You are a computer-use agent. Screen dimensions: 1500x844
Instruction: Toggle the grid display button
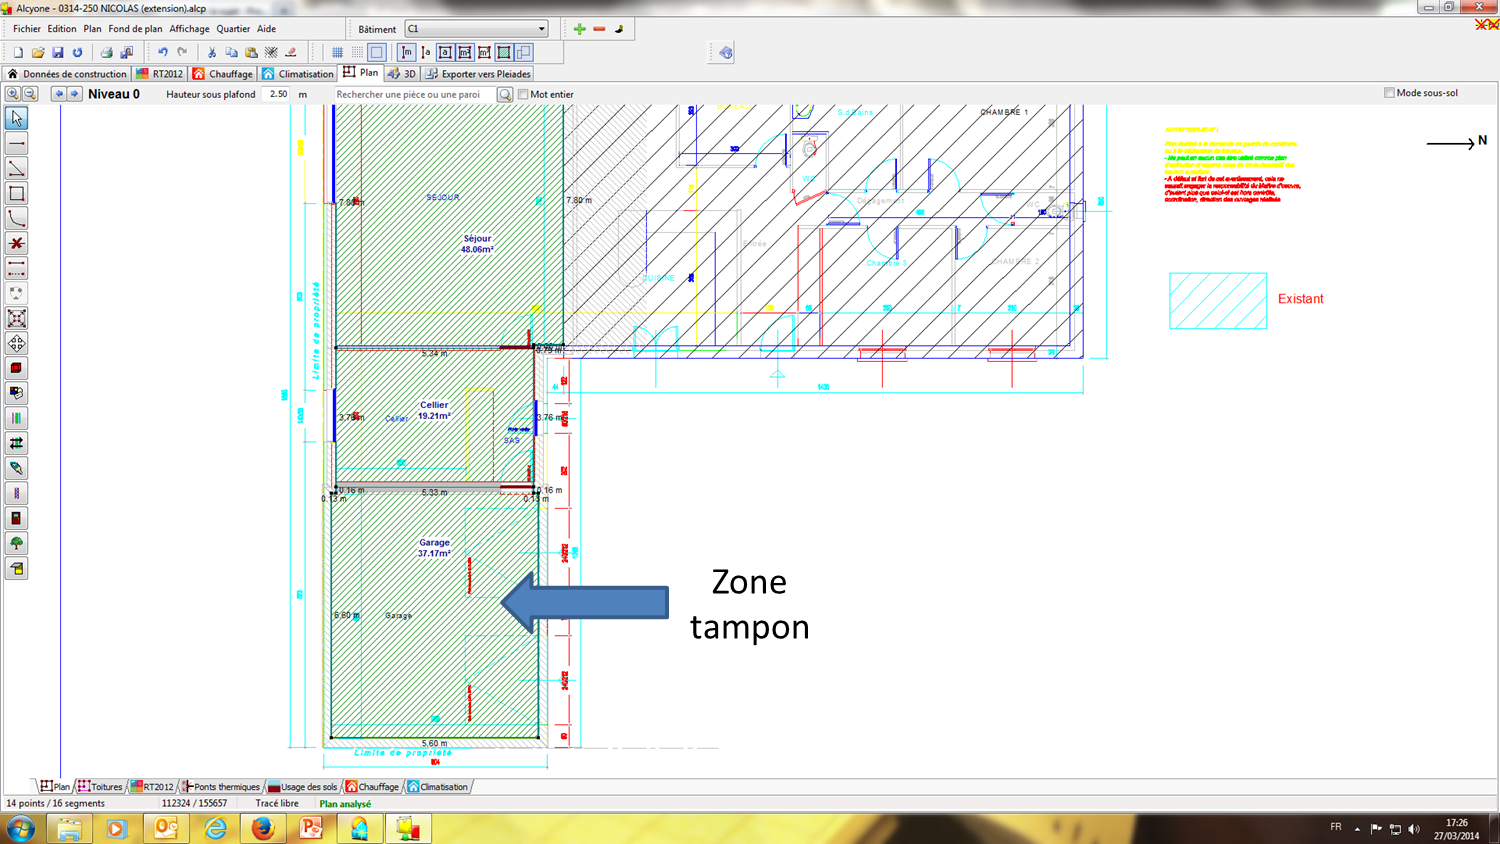(337, 53)
